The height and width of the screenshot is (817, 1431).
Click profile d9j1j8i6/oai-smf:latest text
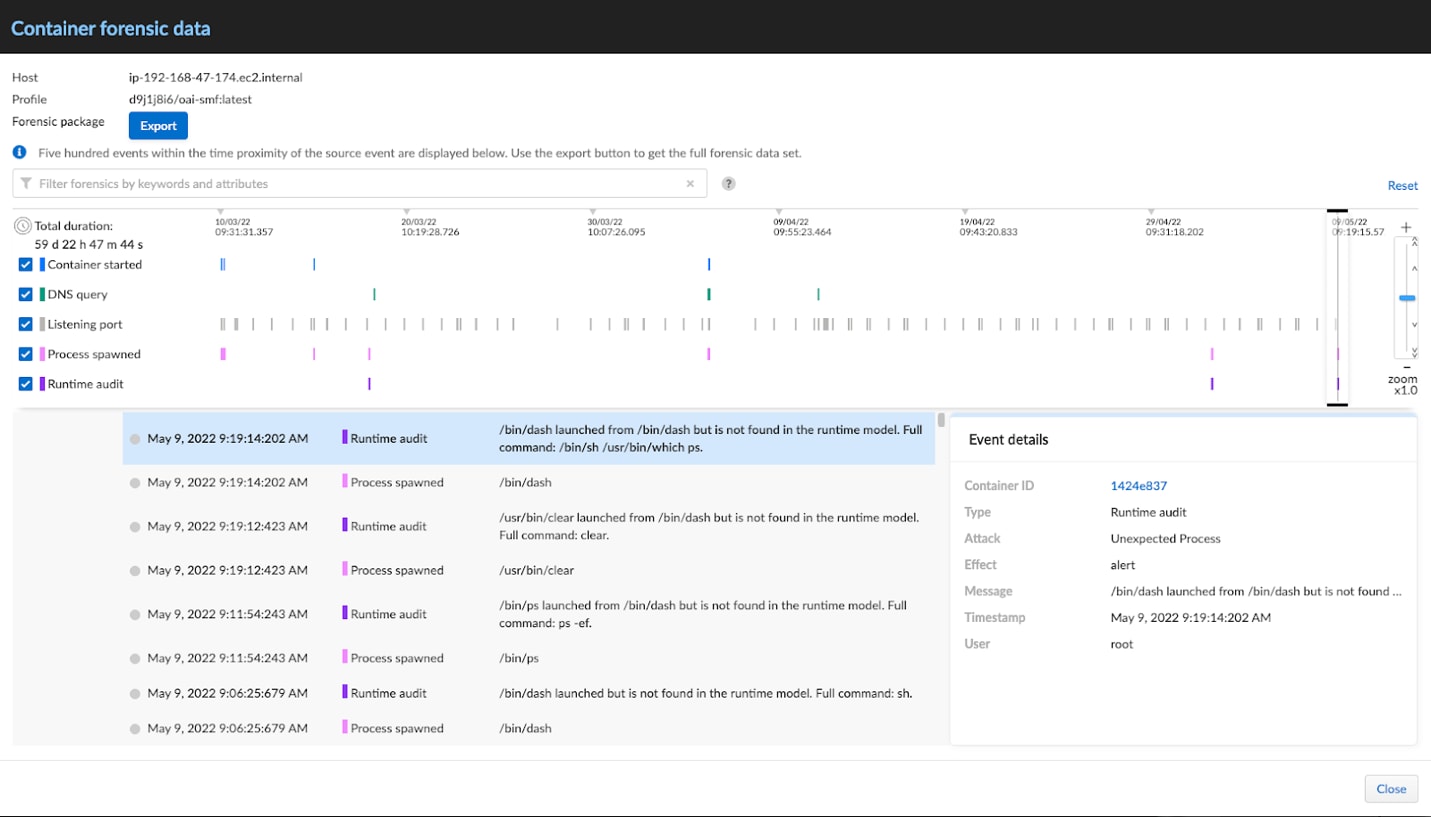[190, 99]
